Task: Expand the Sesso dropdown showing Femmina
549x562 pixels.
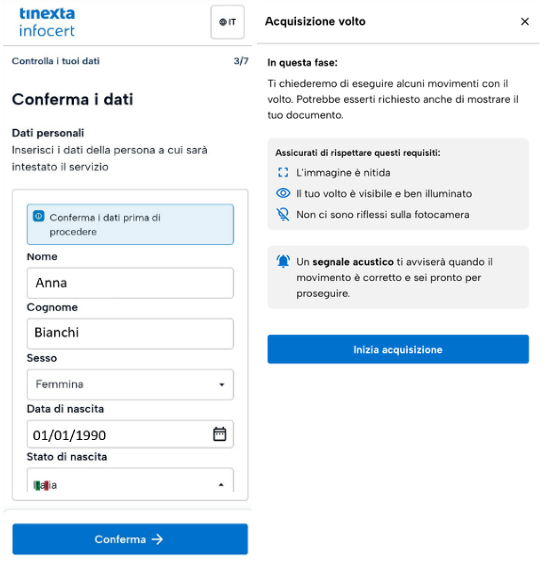Action: pos(130,384)
